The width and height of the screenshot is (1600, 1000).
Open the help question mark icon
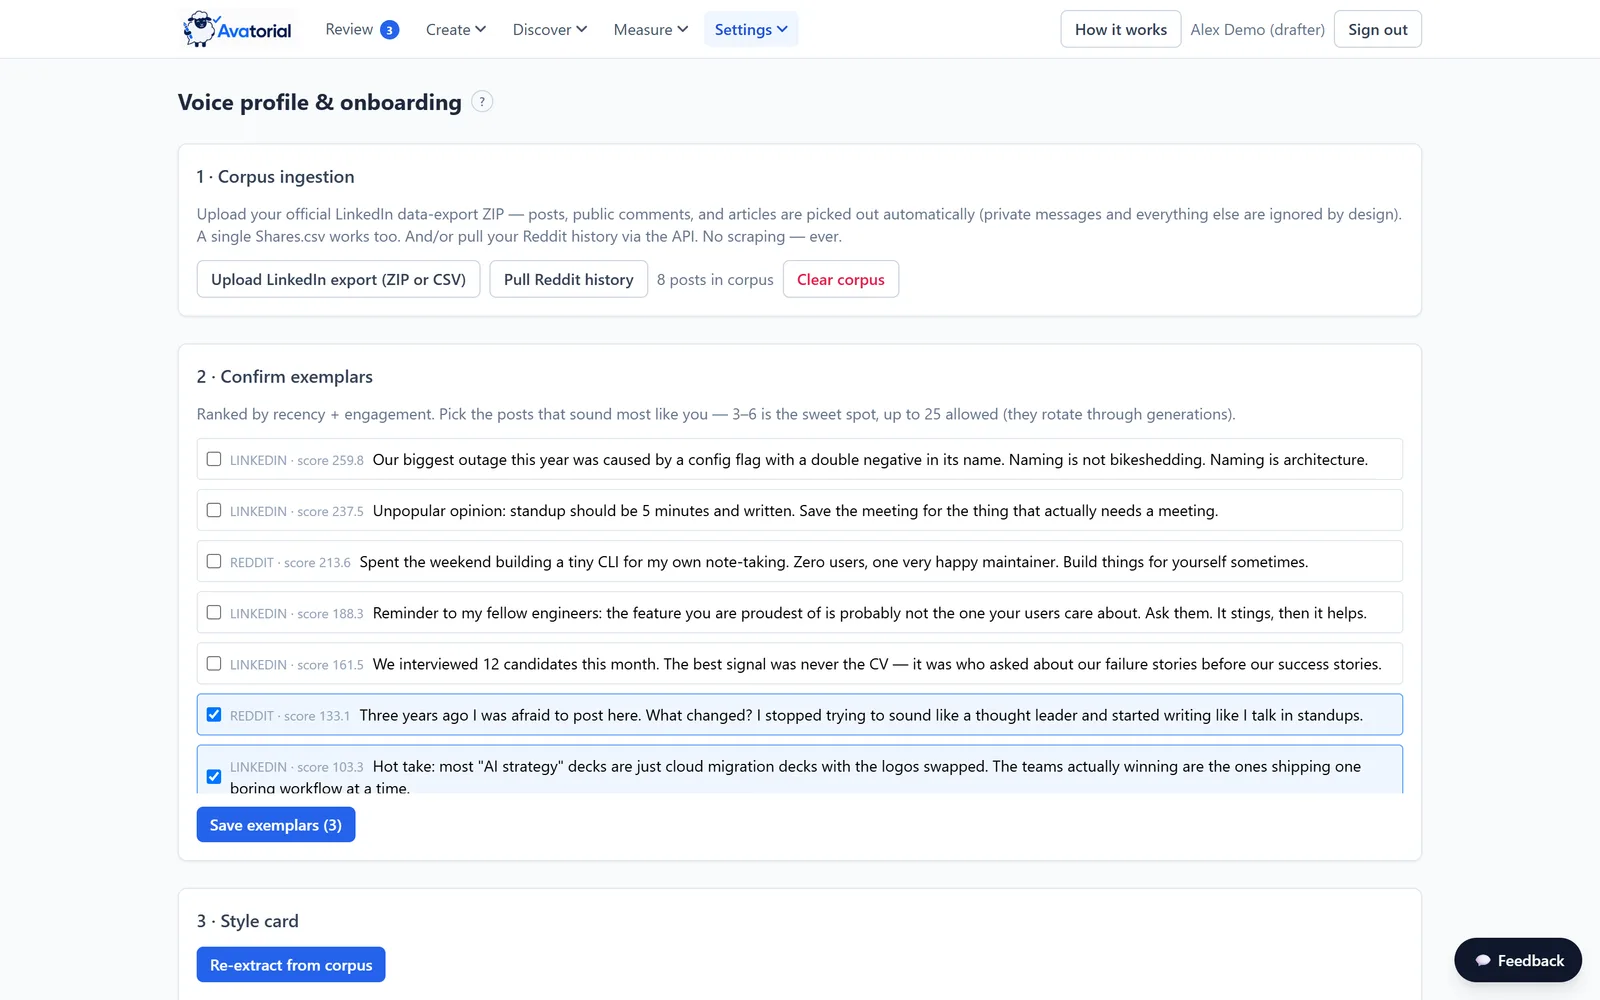(x=482, y=102)
